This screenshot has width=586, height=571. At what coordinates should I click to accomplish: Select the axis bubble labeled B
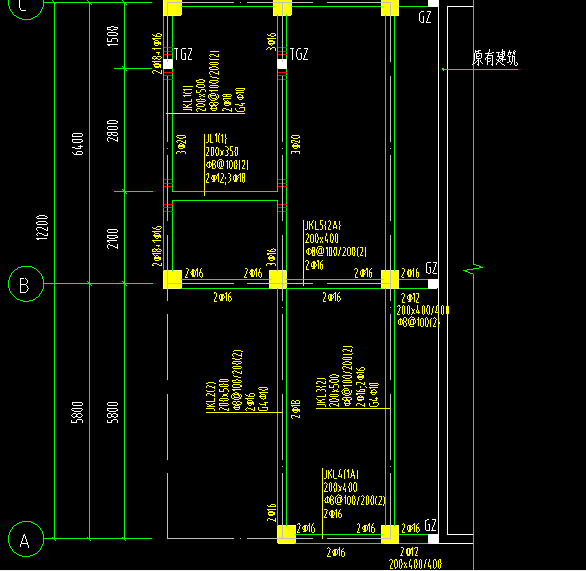tap(26, 284)
